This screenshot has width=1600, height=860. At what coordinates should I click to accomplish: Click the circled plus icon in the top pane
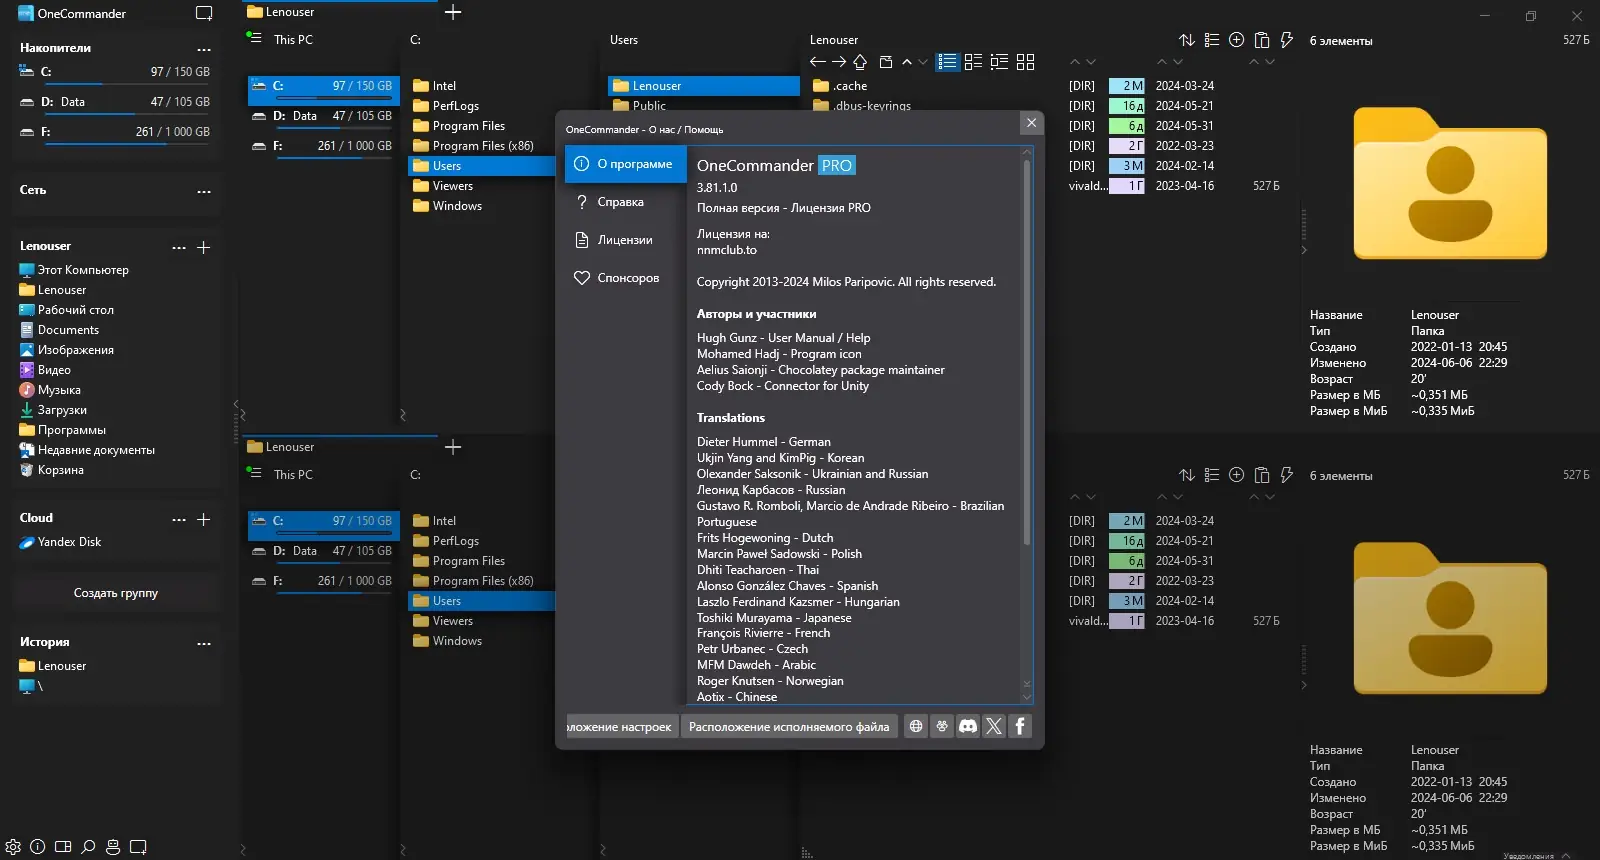pyautogui.click(x=1237, y=40)
